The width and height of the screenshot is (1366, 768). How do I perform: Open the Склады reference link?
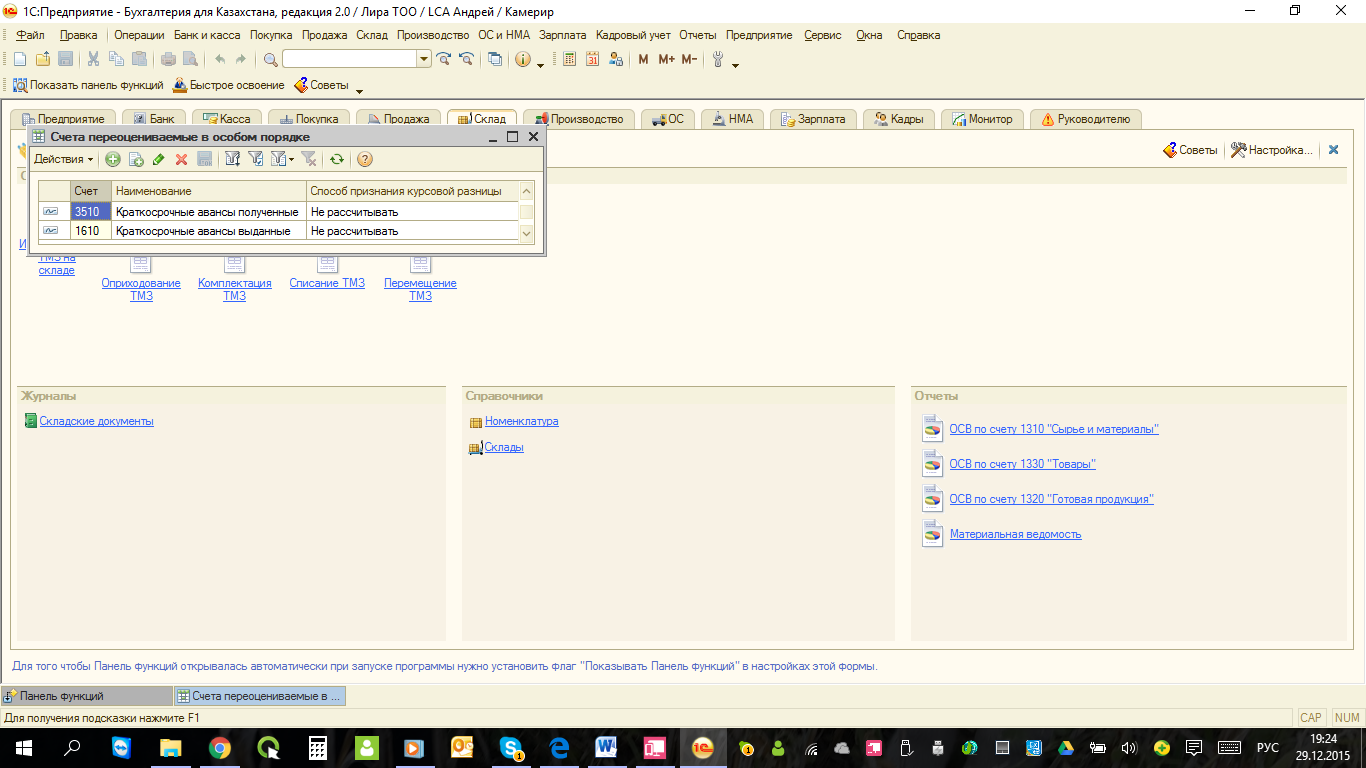(x=504, y=447)
